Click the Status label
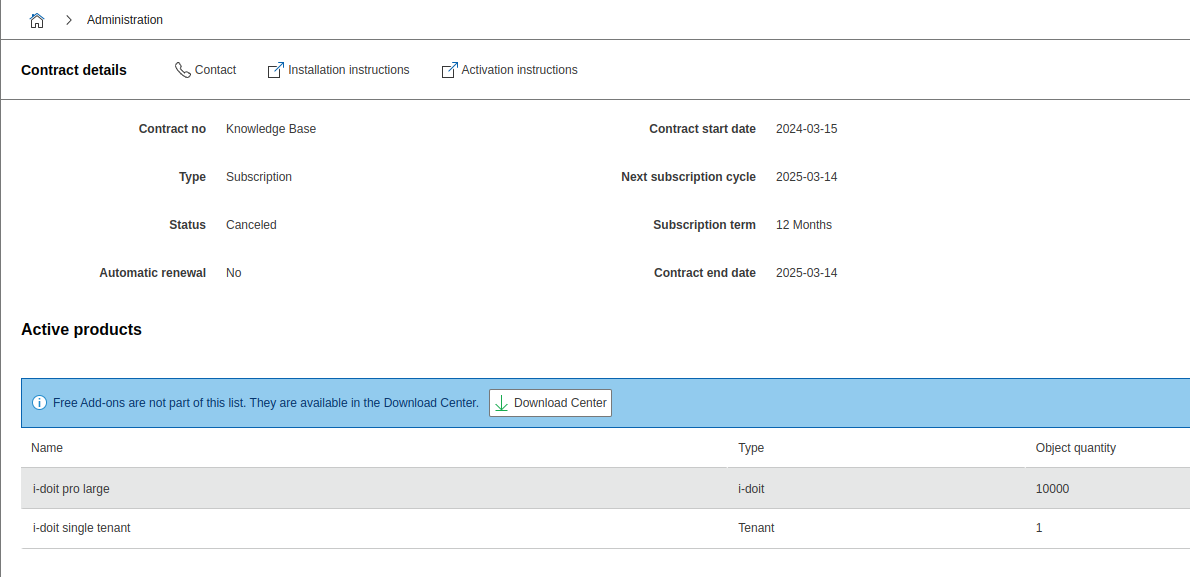Image resolution: width=1190 pixels, height=577 pixels. coord(187,225)
